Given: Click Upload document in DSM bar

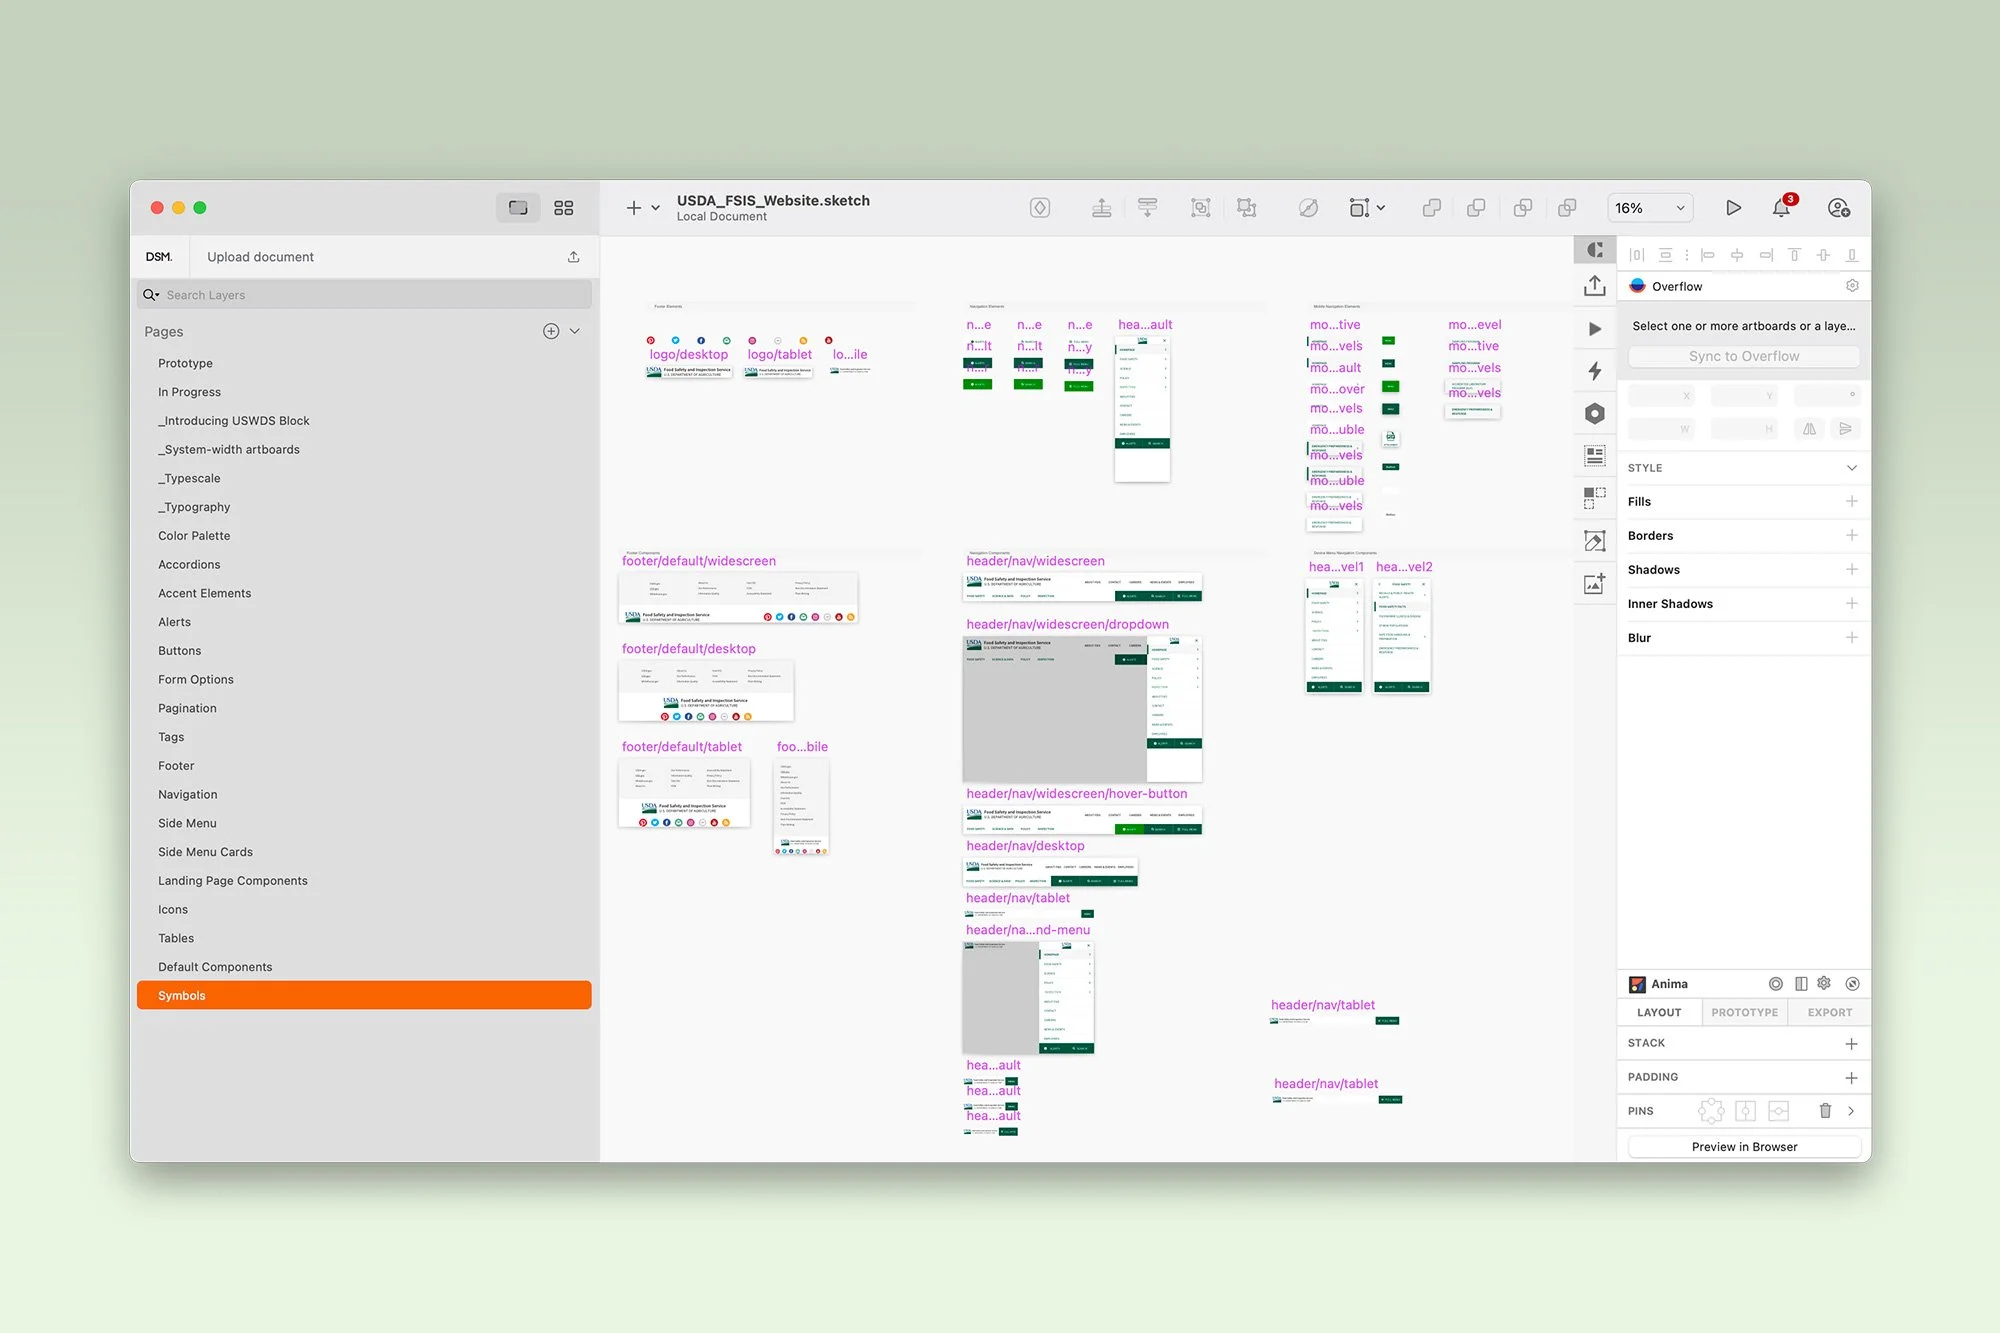Looking at the screenshot, I should click(260, 257).
